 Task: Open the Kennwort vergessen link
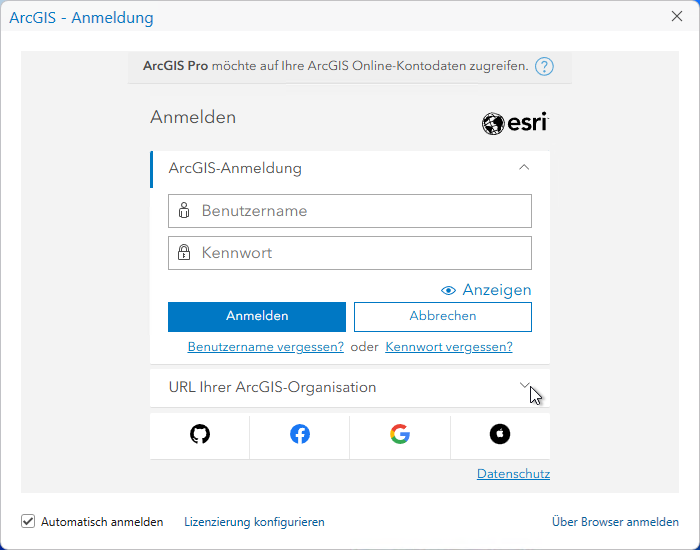pyautogui.click(x=449, y=347)
